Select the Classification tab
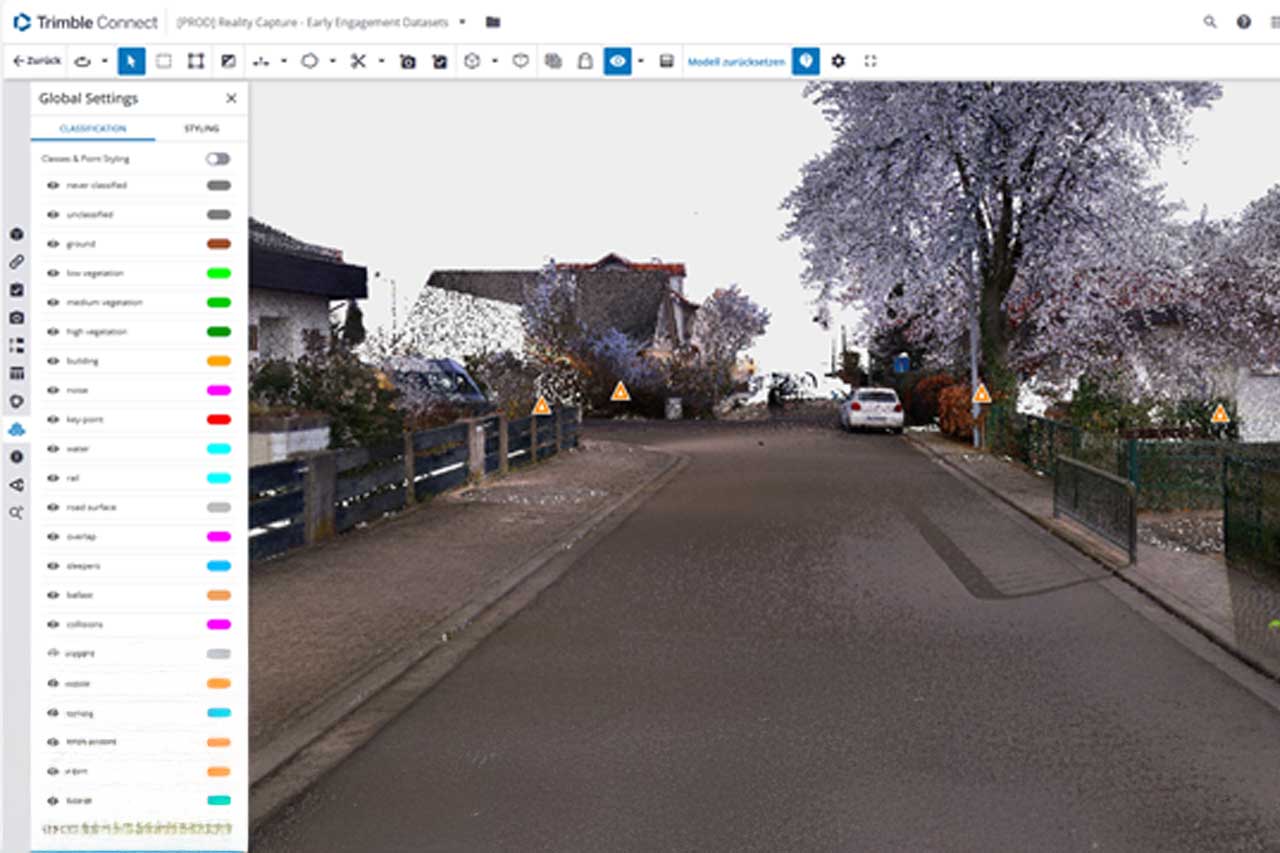 coord(93,129)
